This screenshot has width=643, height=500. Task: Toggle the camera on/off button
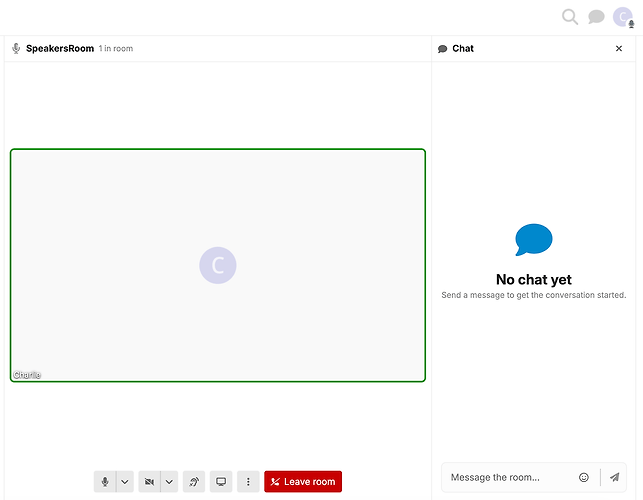tap(149, 482)
